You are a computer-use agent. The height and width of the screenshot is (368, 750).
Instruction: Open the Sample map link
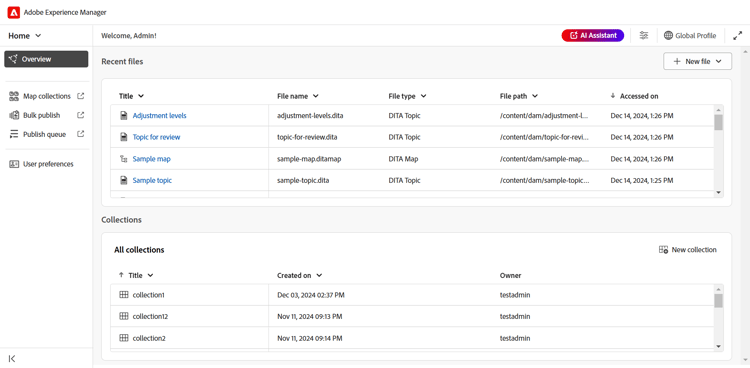point(152,159)
